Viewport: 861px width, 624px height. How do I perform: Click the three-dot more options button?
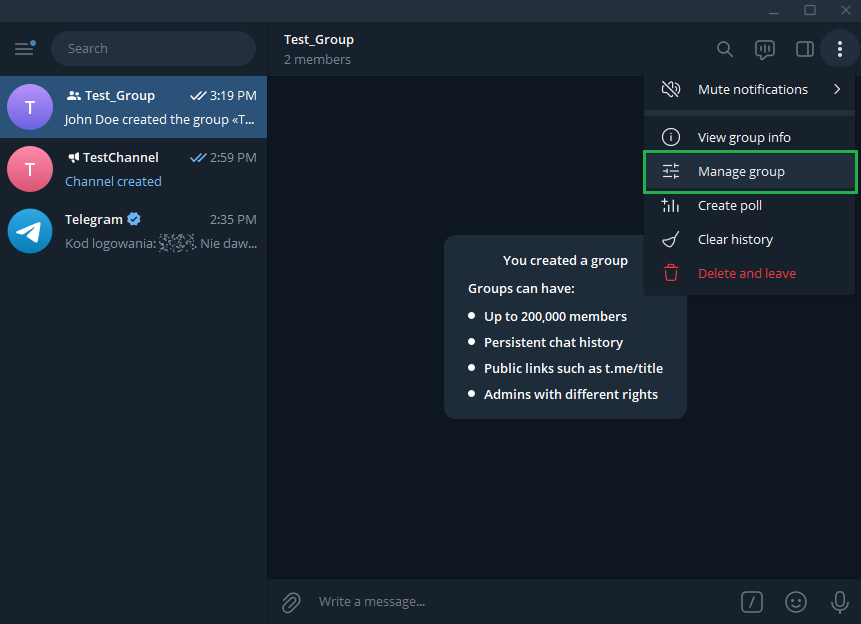(840, 49)
